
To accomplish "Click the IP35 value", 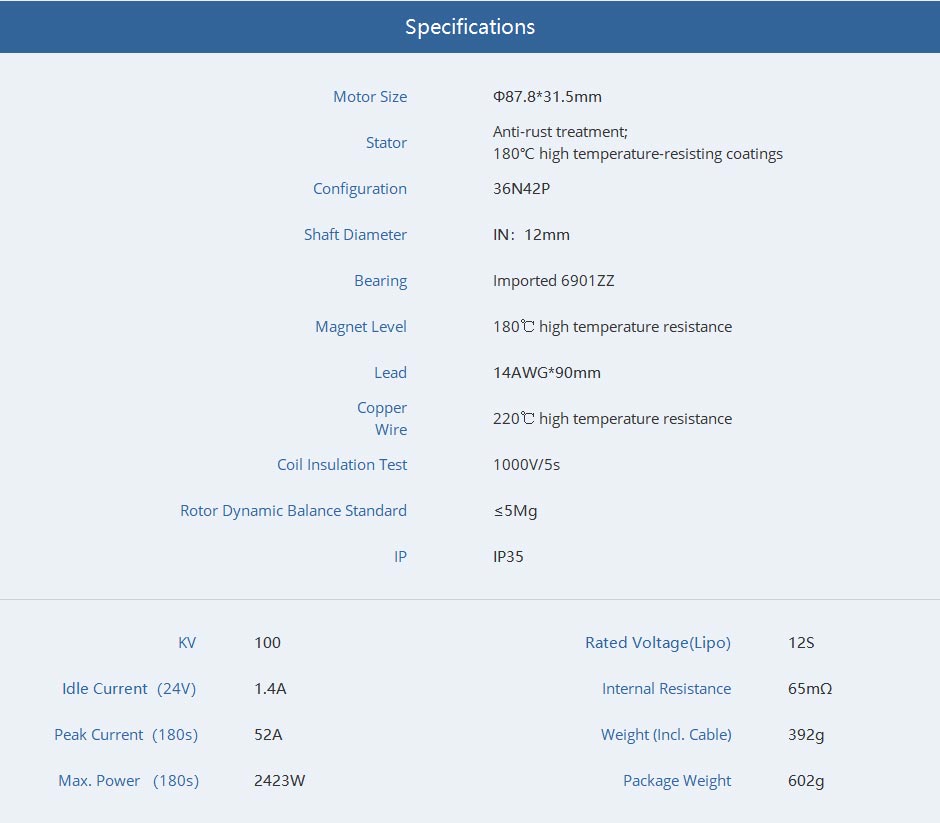I will pos(508,557).
